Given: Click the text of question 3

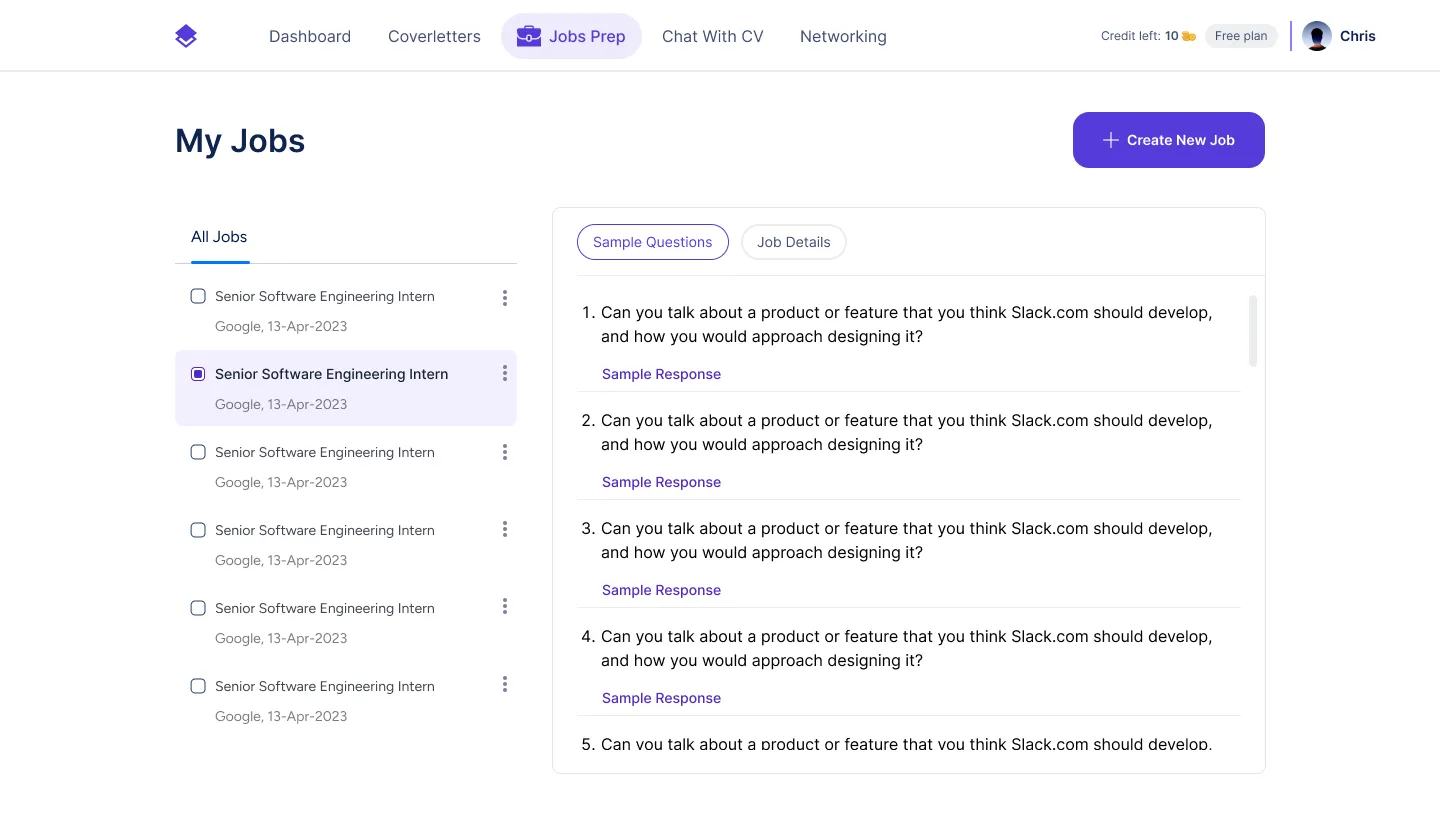Looking at the screenshot, I should 906,540.
